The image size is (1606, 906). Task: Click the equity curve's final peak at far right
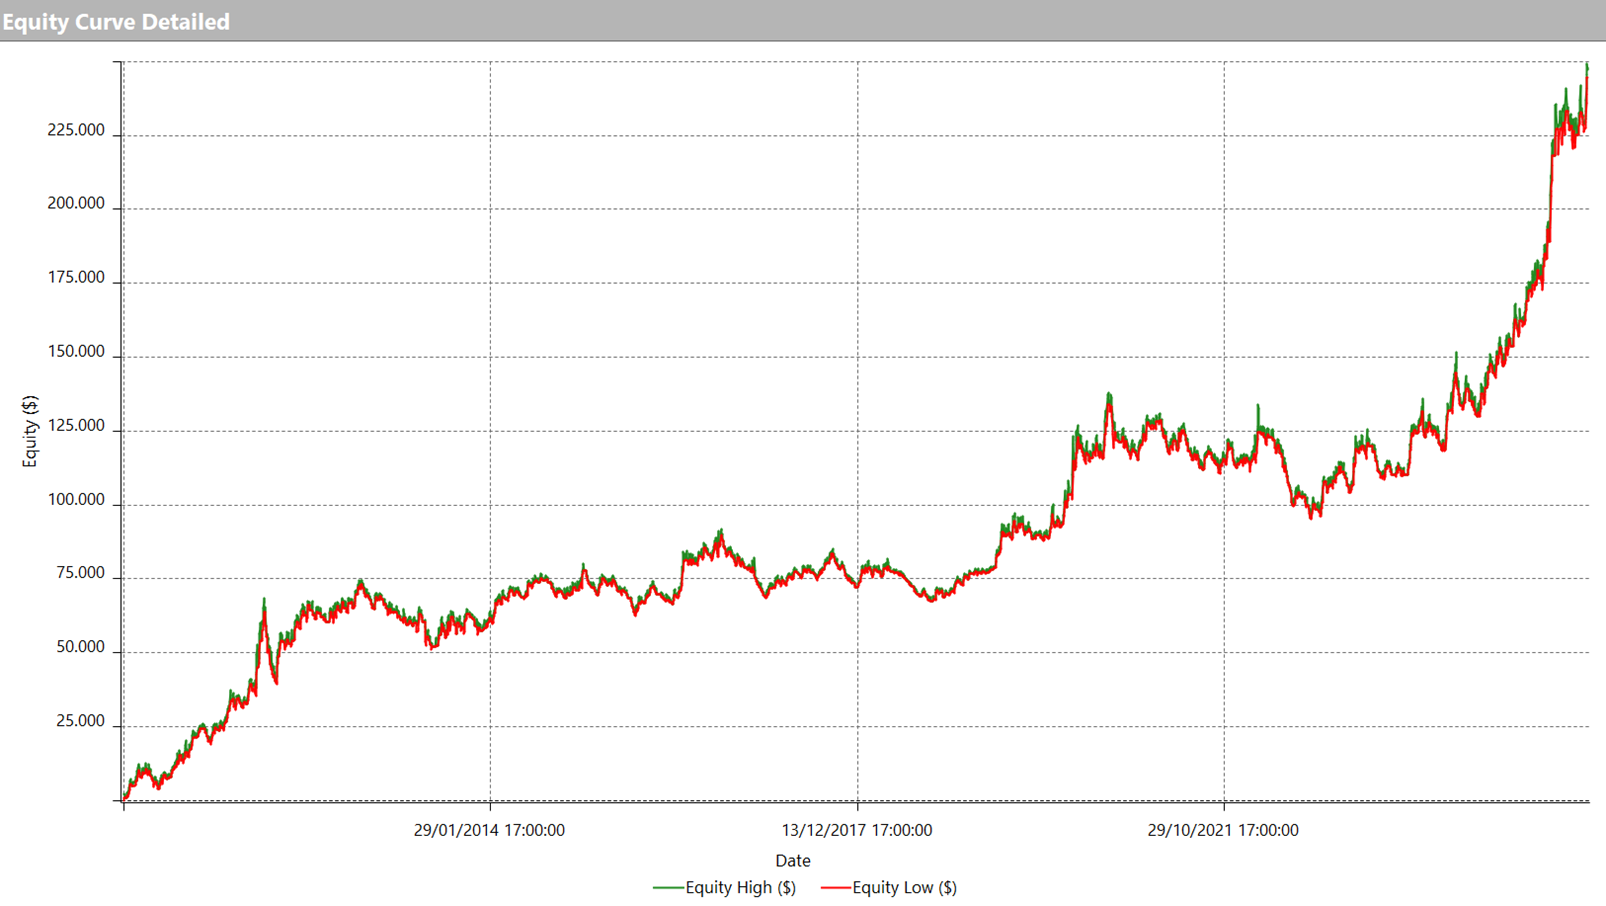(1586, 68)
